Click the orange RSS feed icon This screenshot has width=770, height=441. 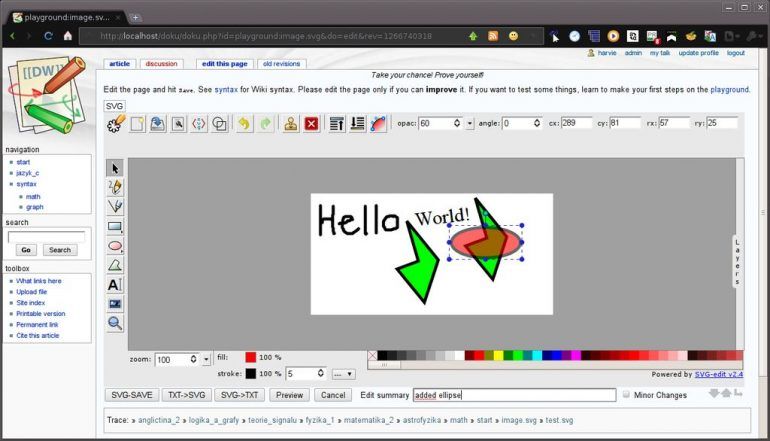point(493,36)
